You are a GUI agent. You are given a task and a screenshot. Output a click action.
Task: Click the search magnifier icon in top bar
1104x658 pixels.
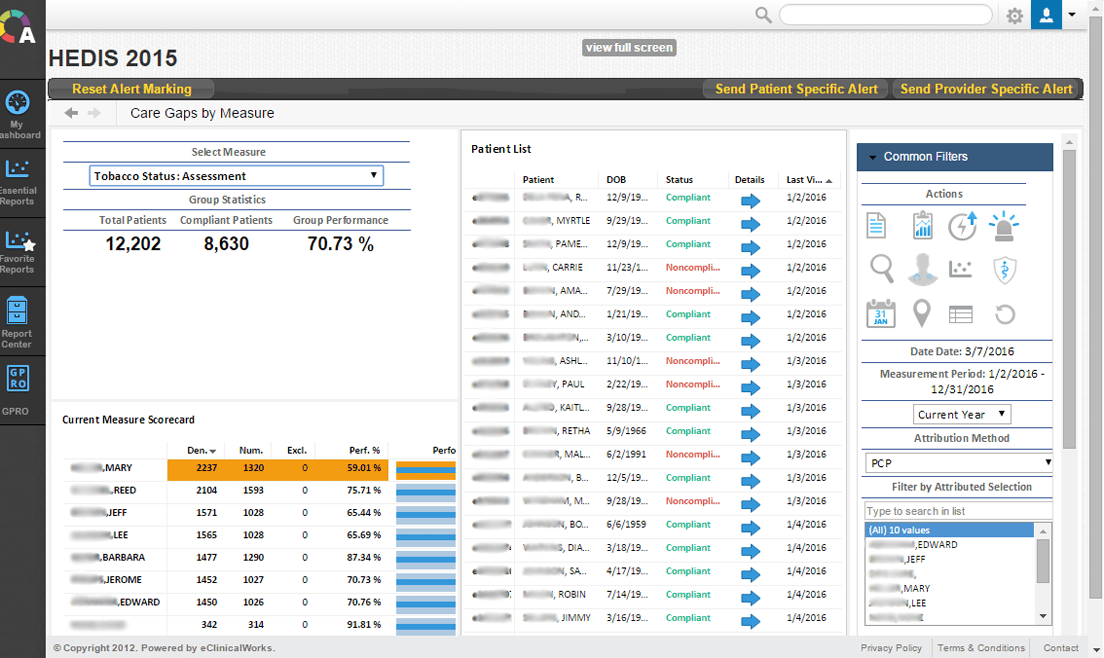tap(763, 15)
